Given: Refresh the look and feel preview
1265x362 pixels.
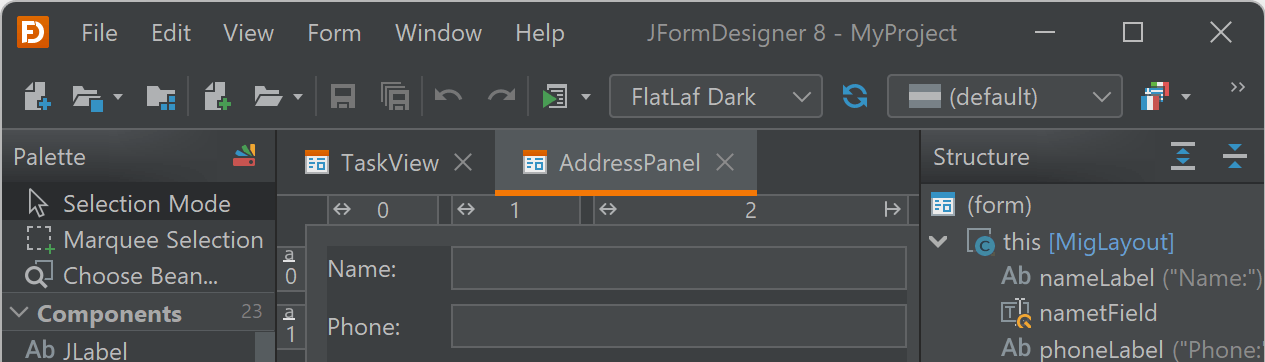Looking at the screenshot, I should coord(855,97).
